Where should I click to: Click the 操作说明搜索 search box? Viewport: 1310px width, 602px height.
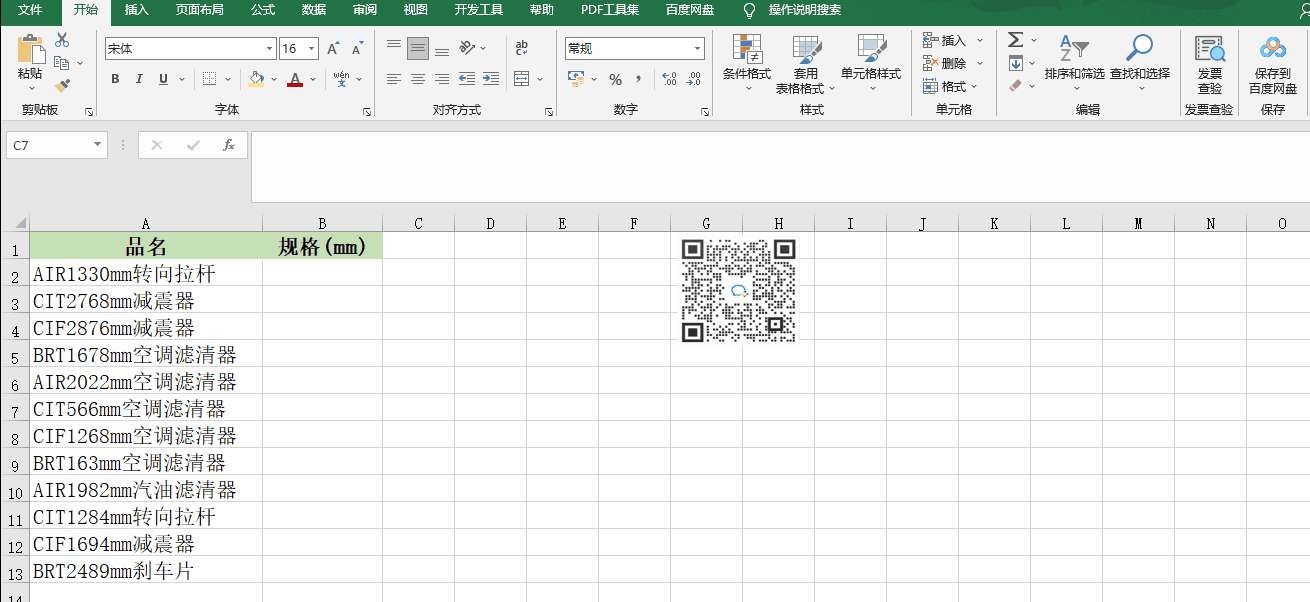pos(804,10)
